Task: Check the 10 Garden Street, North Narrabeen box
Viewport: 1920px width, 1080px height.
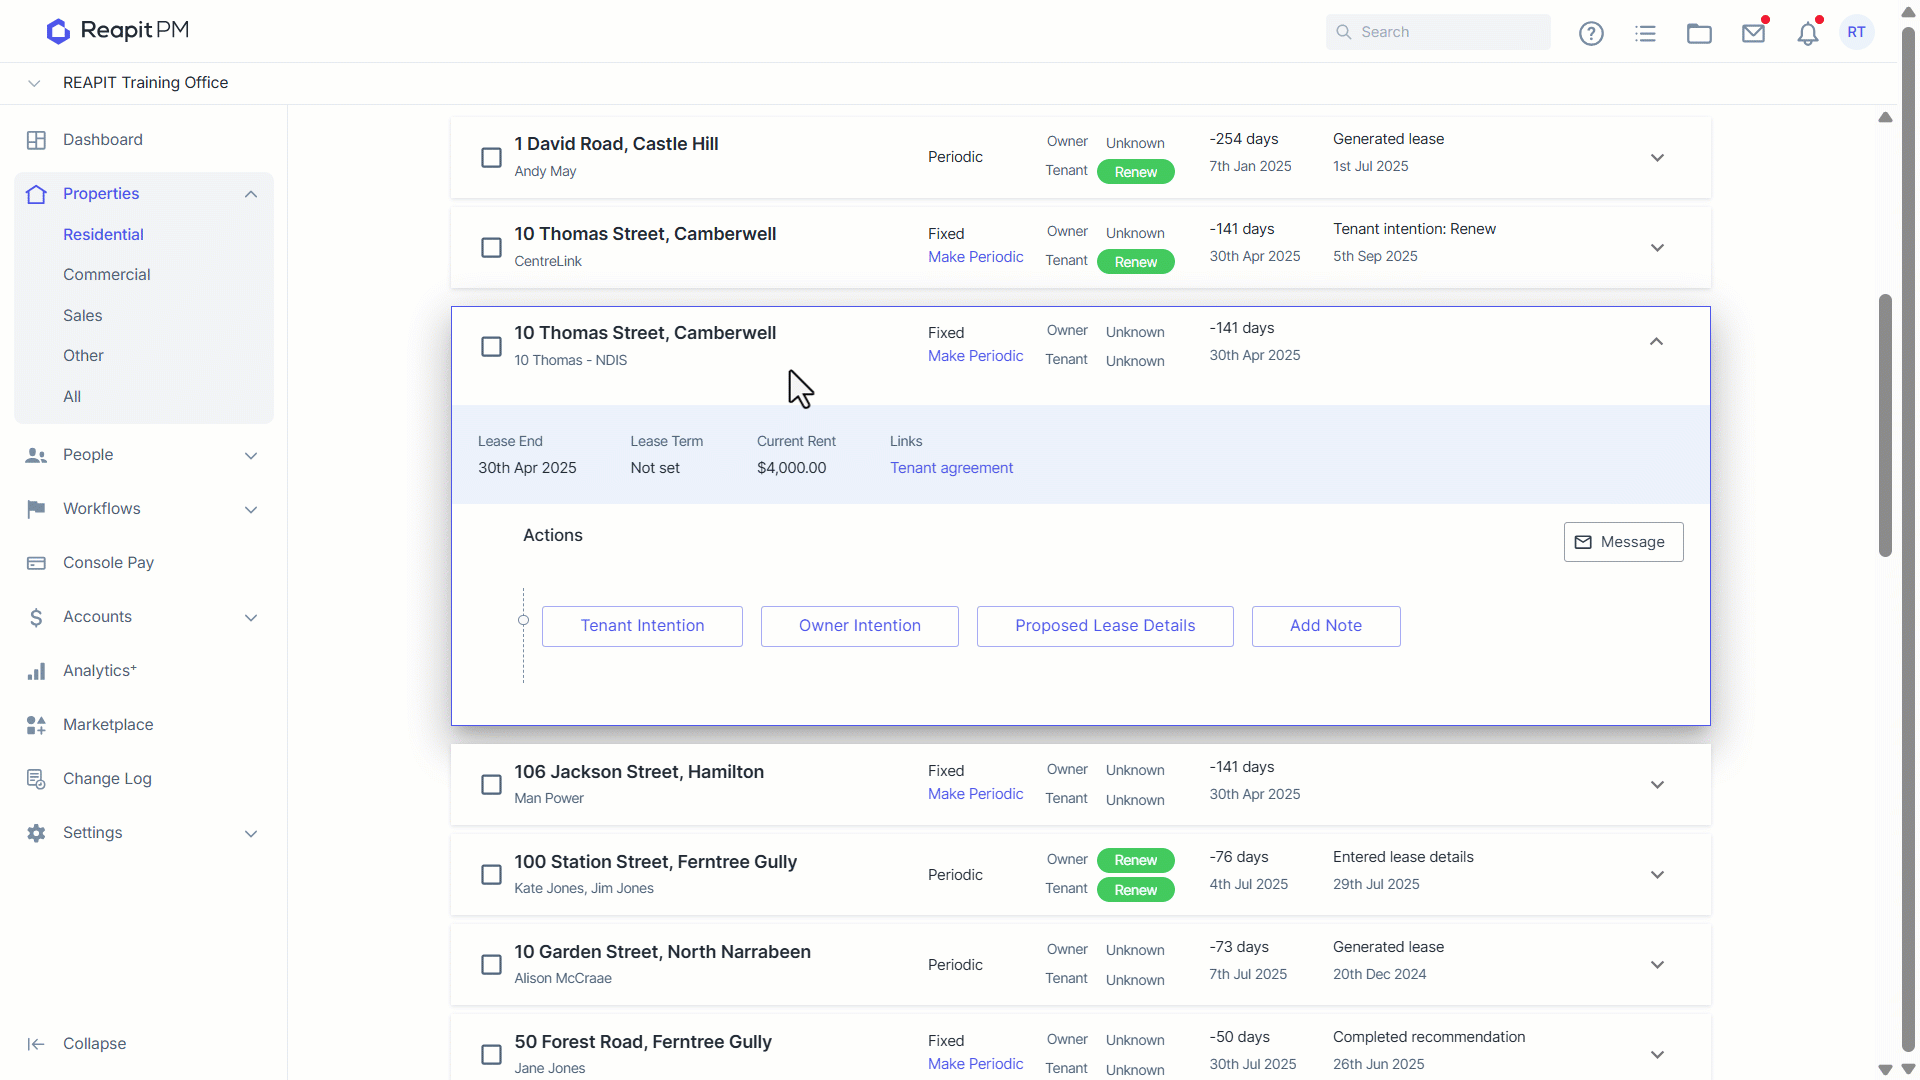Action: 491,965
